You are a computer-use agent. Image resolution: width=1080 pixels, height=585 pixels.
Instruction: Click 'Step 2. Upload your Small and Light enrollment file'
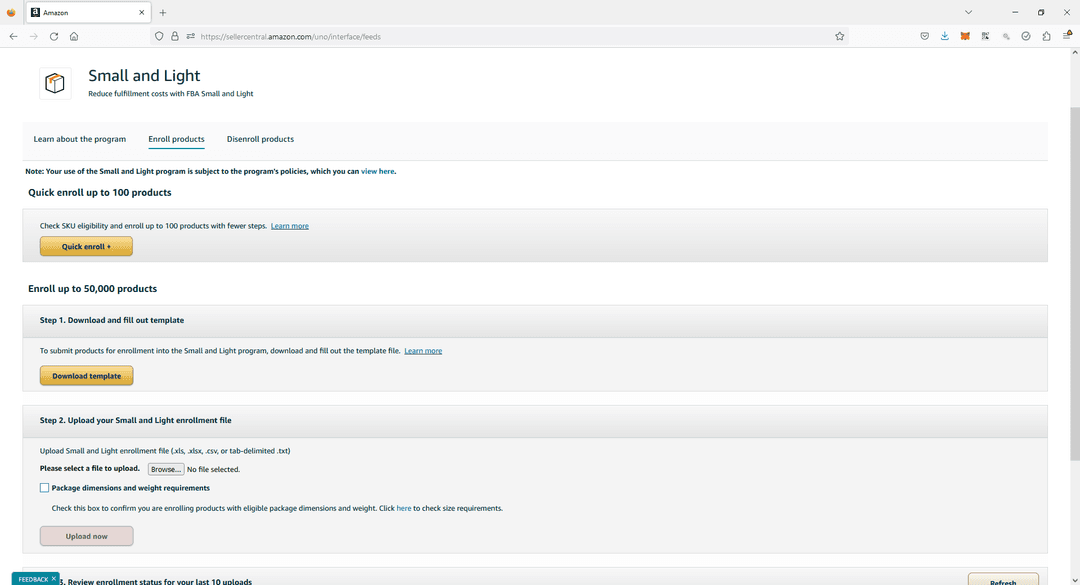point(136,420)
